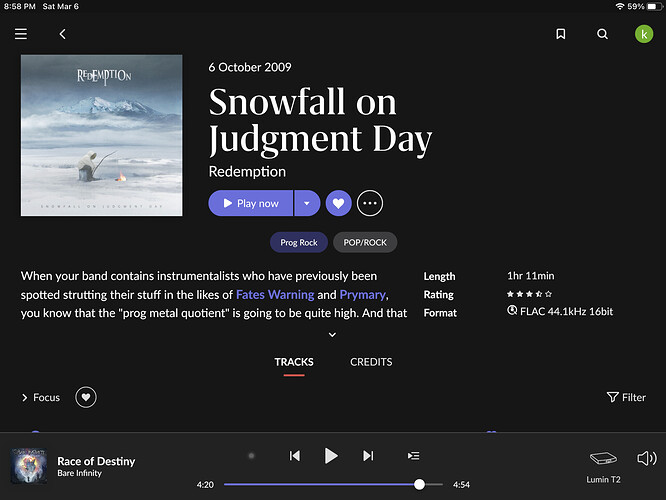The width and height of the screenshot is (666, 500).
Task: Open the three-dot album options menu
Action: coord(370,203)
